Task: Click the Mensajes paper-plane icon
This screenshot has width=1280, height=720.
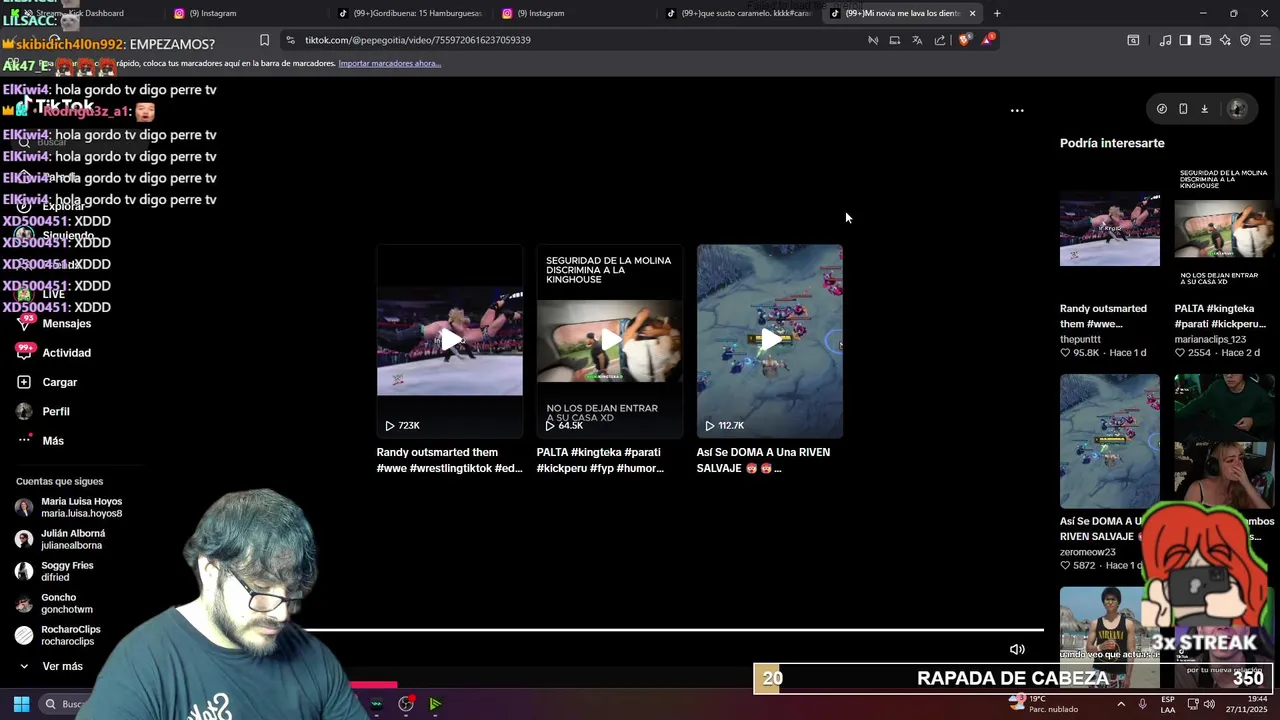Action: coord(24,323)
